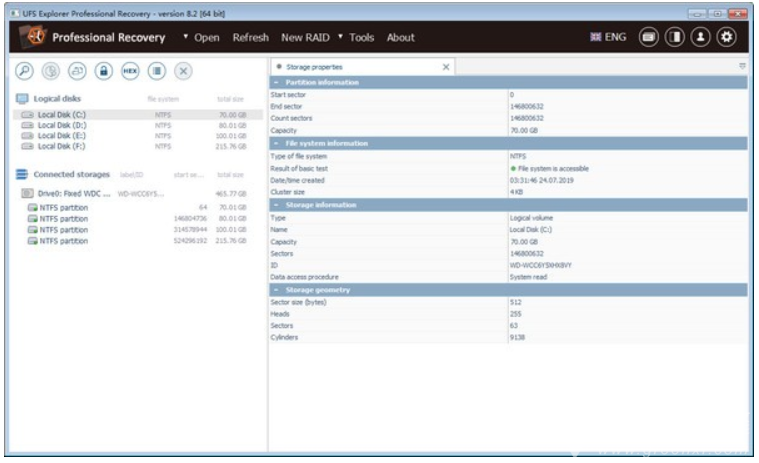Click the third round toolbar icon
Image resolution: width=759 pixels, height=463 pixels.
coord(77,71)
